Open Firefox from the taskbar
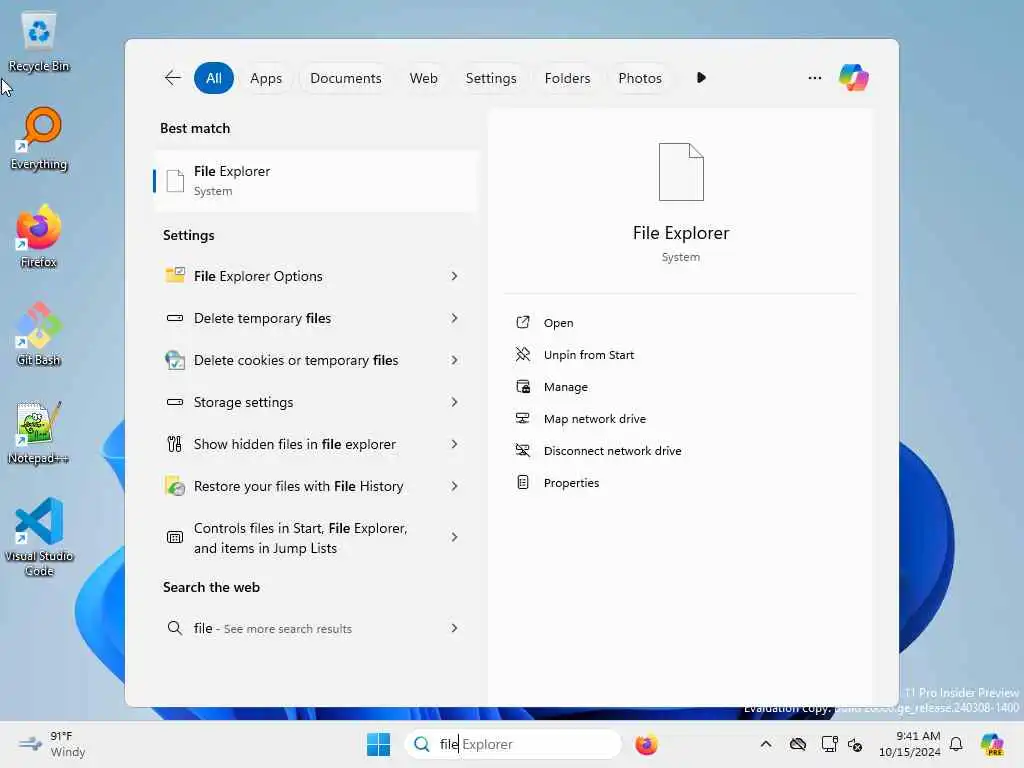This screenshot has width=1024, height=768. (x=646, y=744)
